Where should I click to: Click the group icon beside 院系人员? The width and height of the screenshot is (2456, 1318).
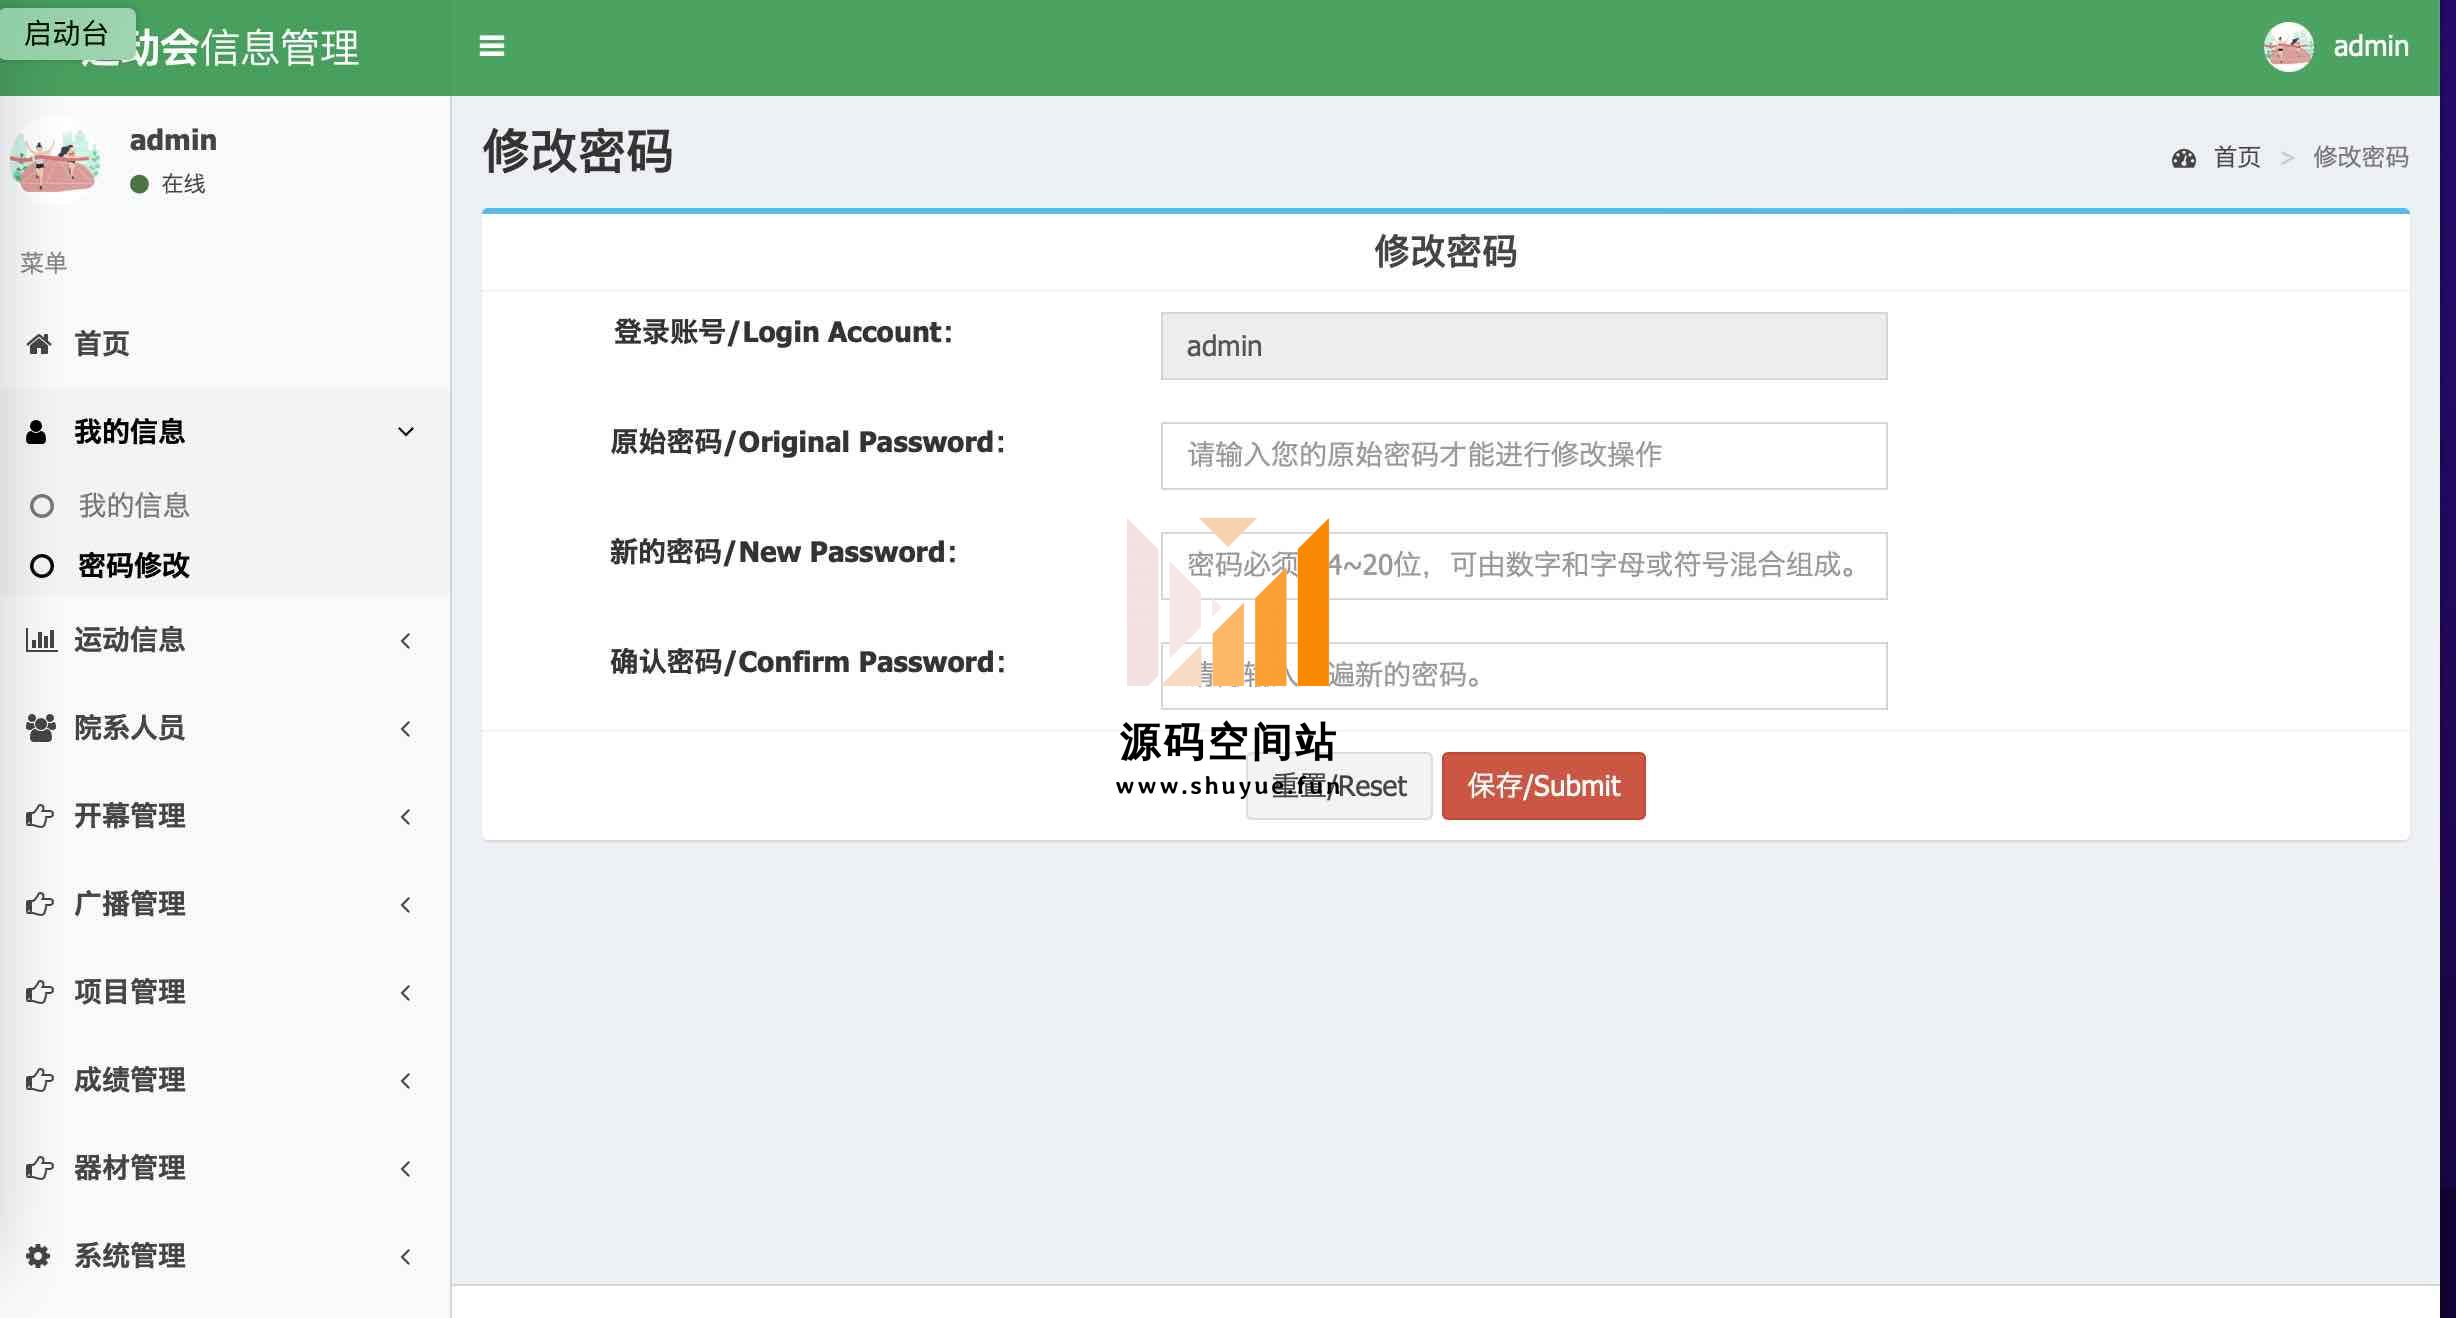(40, 728)
